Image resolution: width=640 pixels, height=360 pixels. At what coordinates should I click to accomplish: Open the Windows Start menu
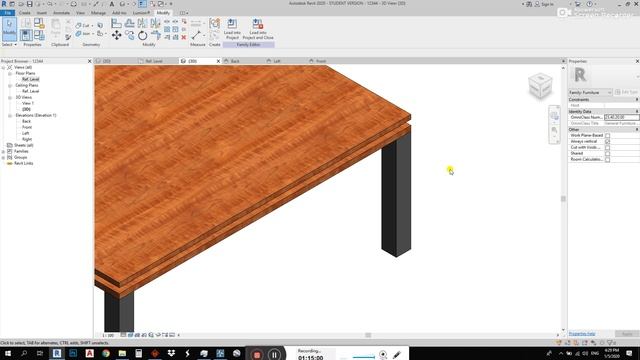[7, 353]
